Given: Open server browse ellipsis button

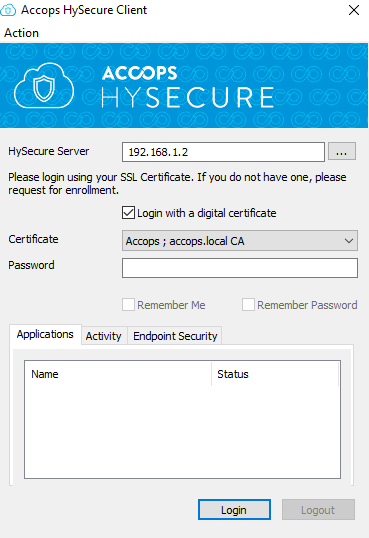Looking at the screenshot, I should 342,151.
